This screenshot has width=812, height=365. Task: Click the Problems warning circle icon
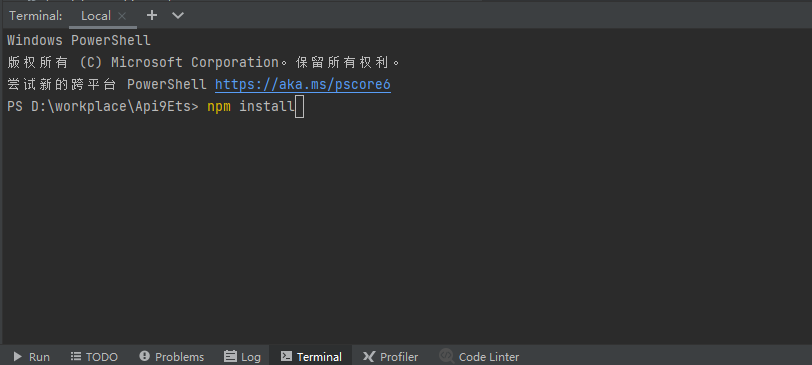click(144, 356)
